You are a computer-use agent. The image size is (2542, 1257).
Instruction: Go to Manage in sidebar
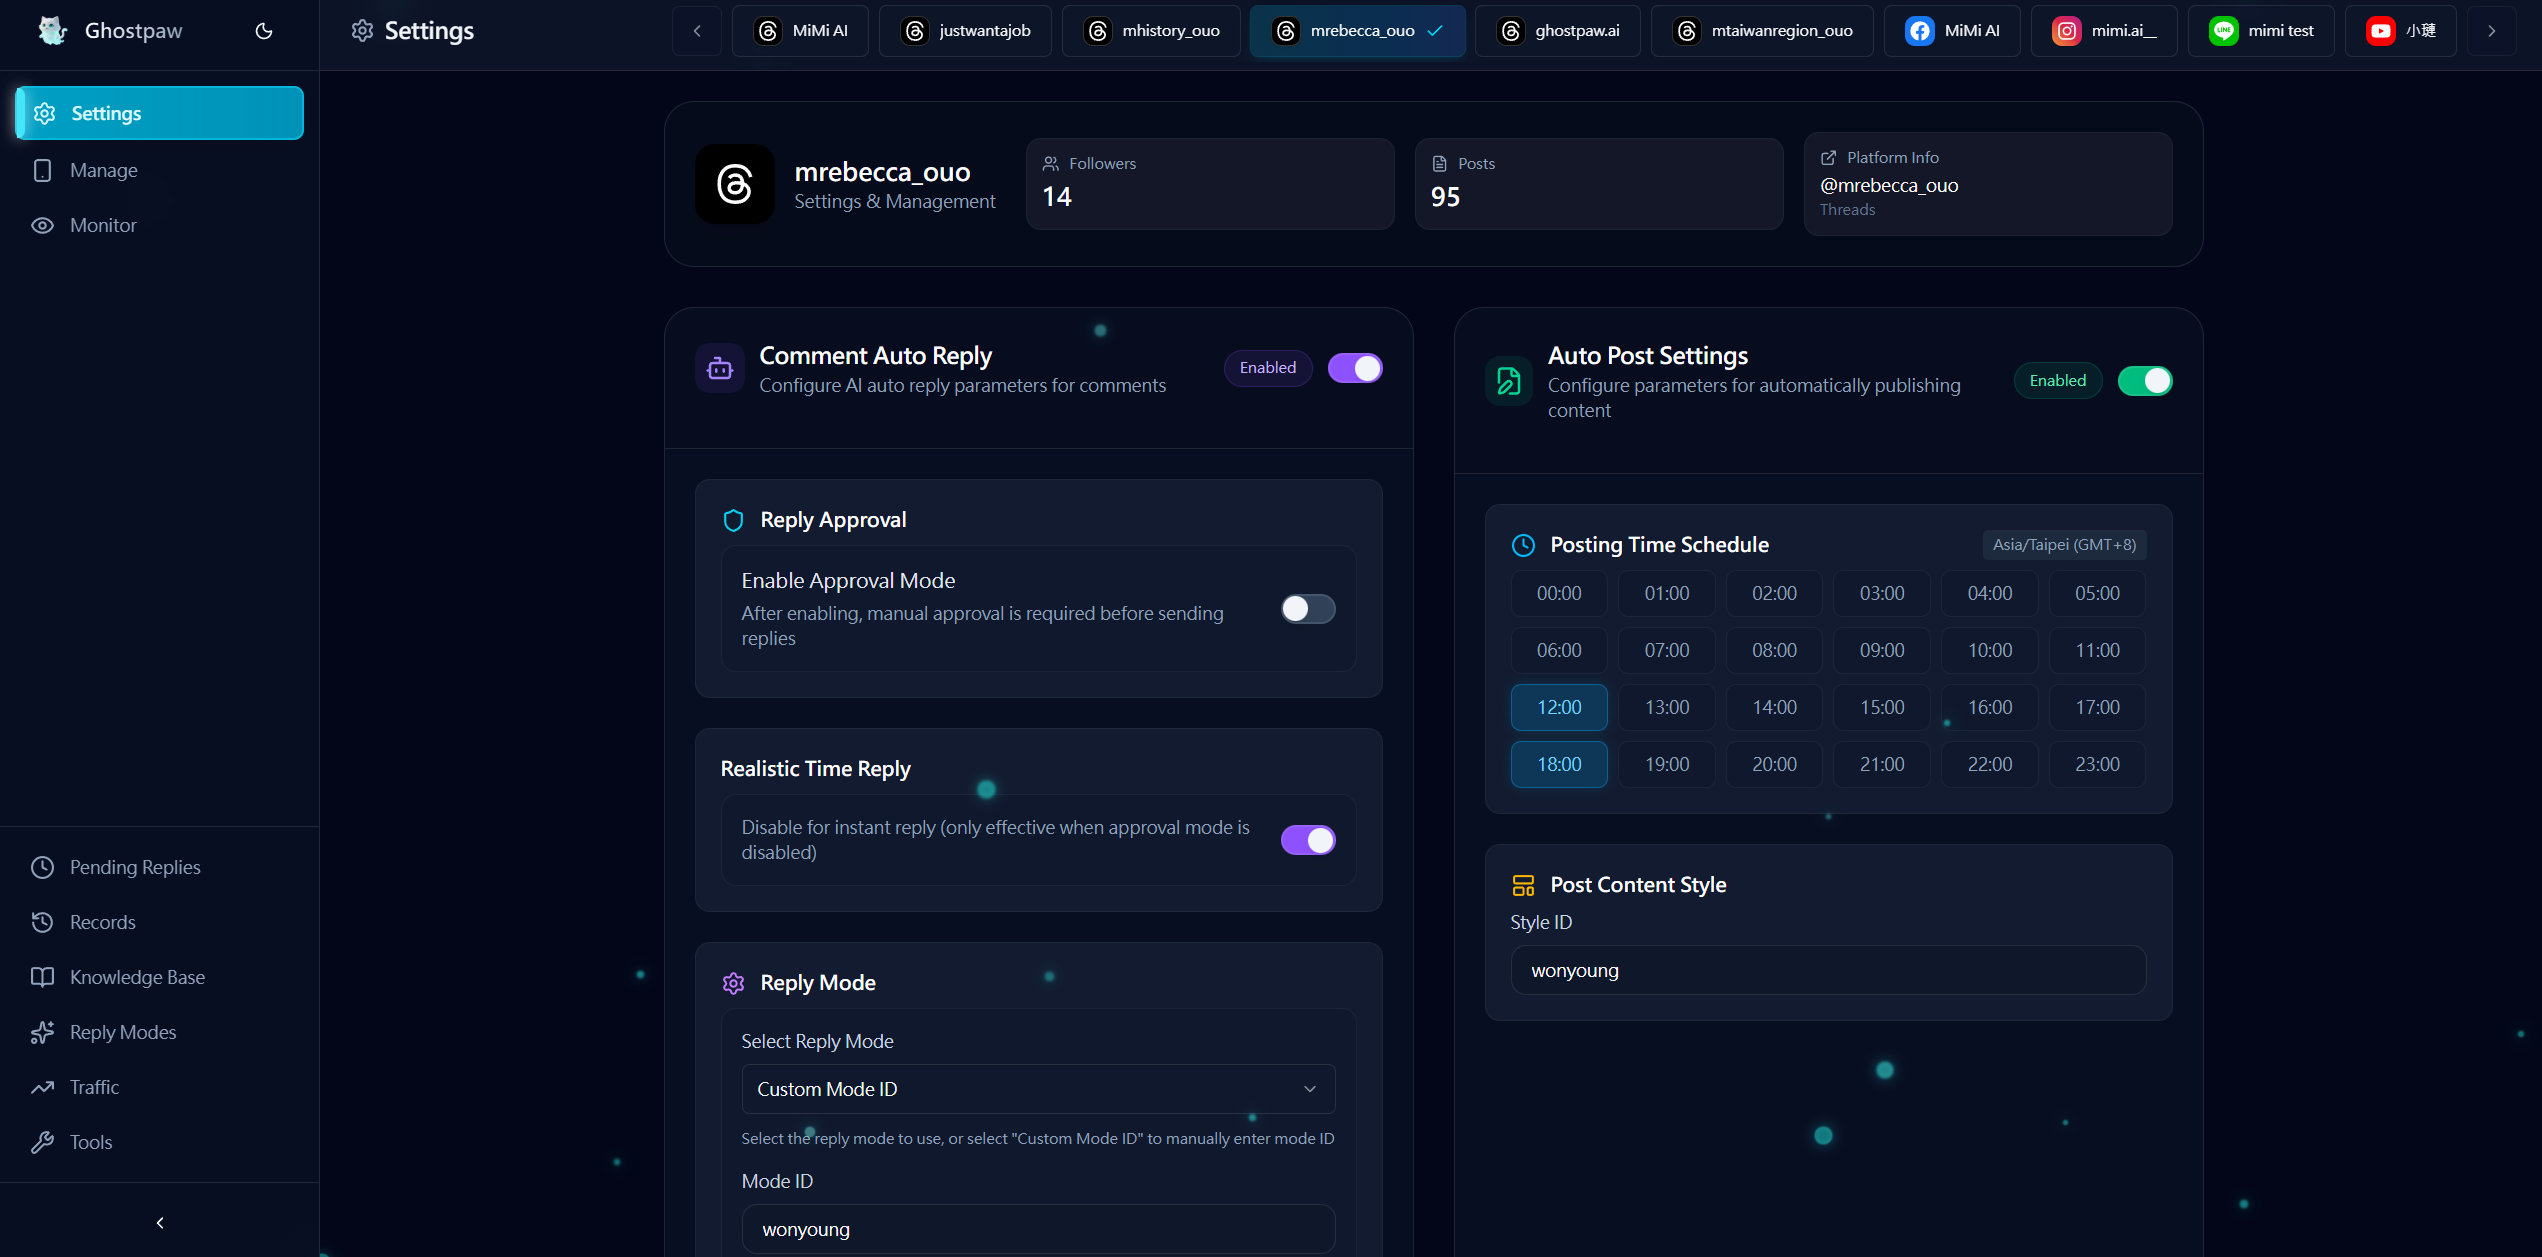tap(104, 170)
